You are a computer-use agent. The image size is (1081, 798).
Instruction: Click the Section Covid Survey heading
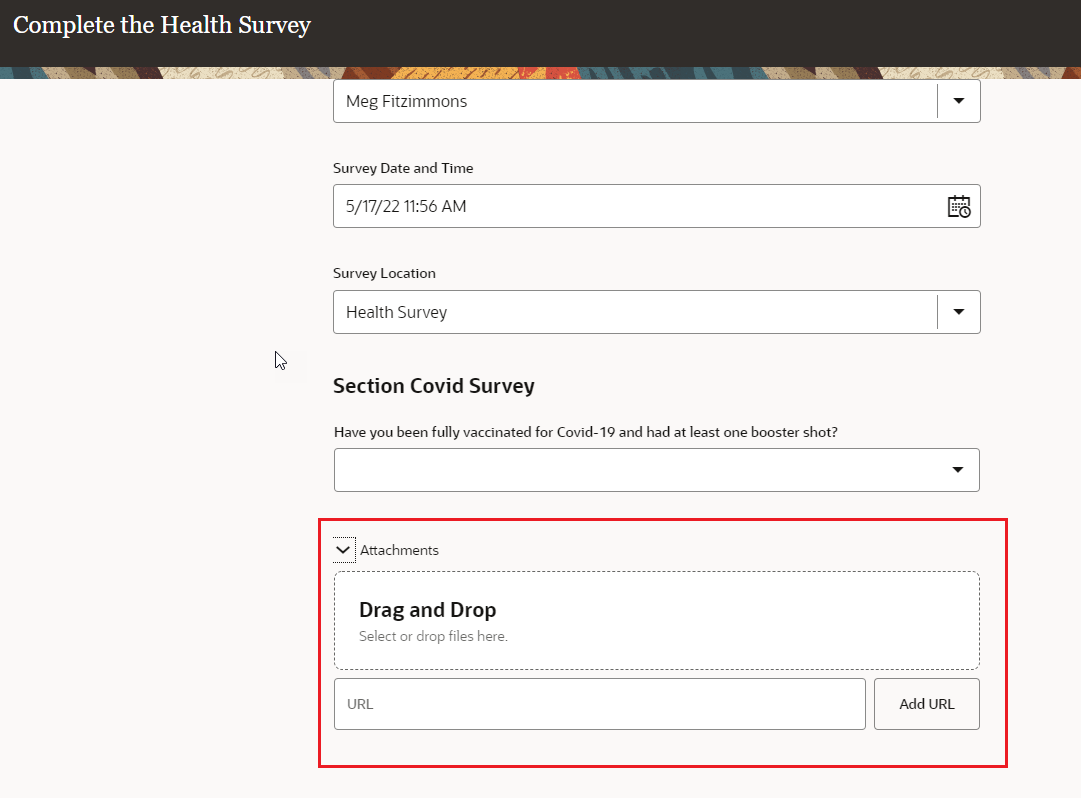click(x=434, y=385)
